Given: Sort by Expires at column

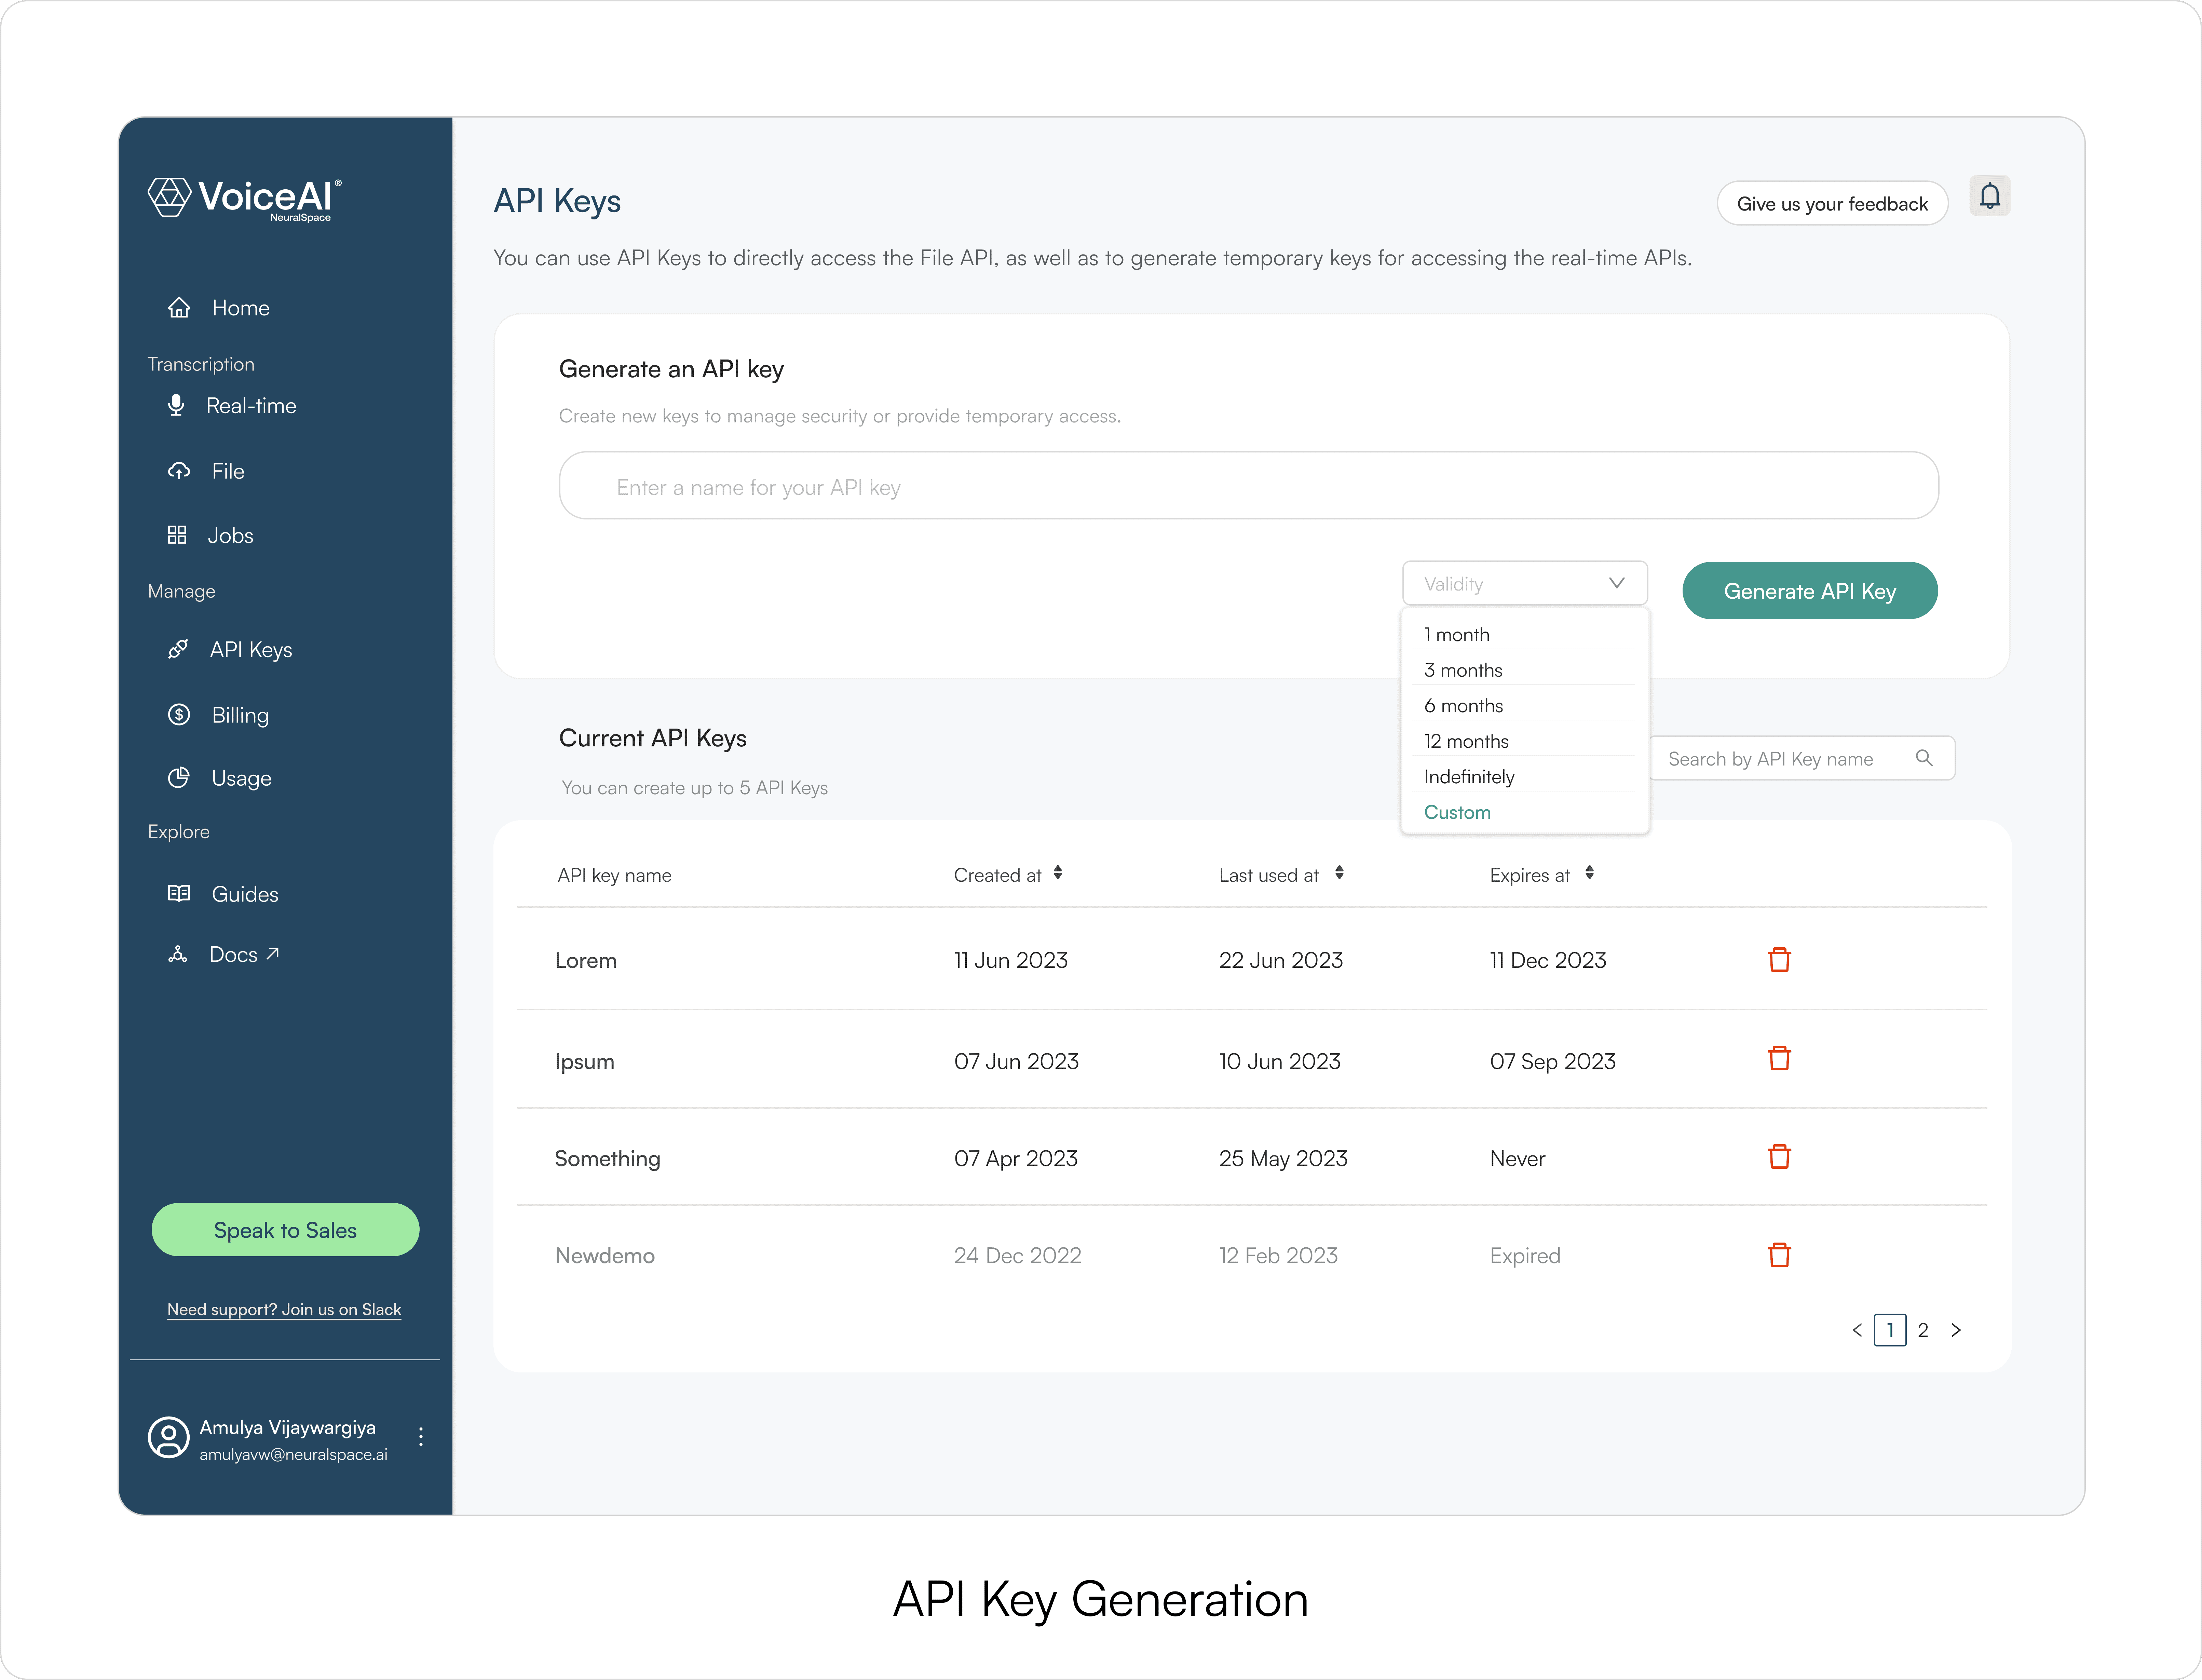Looking at the screenshot, I should pyautogui.click(x=1589, y=874).
